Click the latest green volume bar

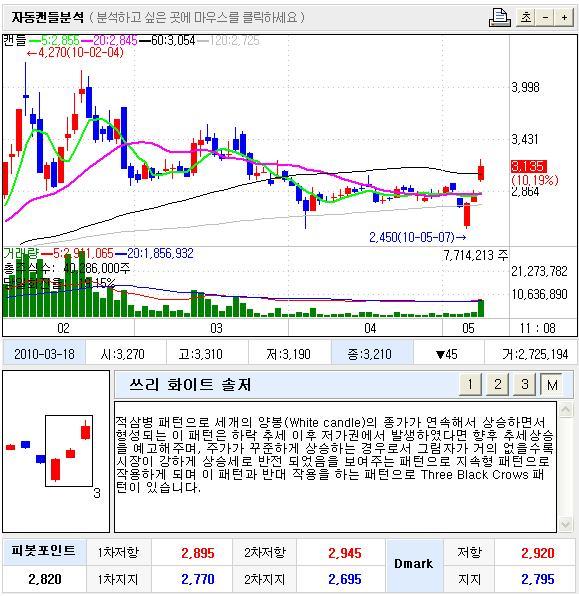coord(481,308)
